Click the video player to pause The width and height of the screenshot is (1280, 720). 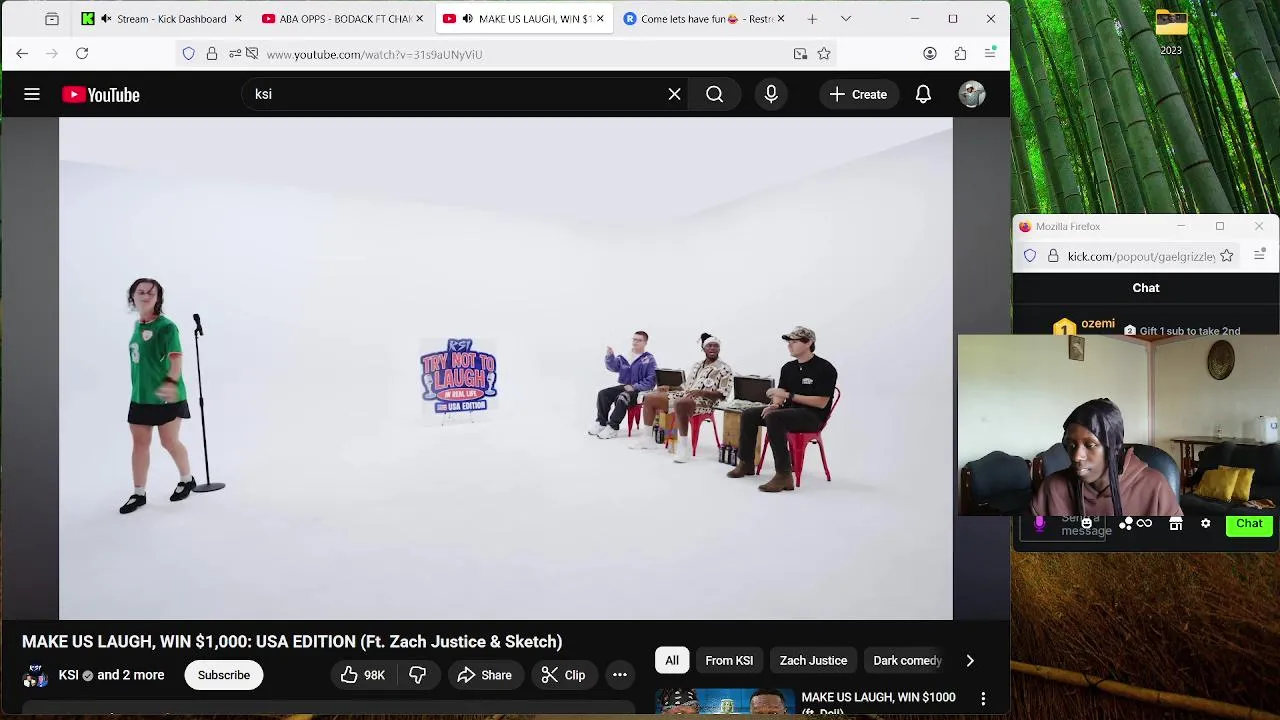tap(506, 368)
